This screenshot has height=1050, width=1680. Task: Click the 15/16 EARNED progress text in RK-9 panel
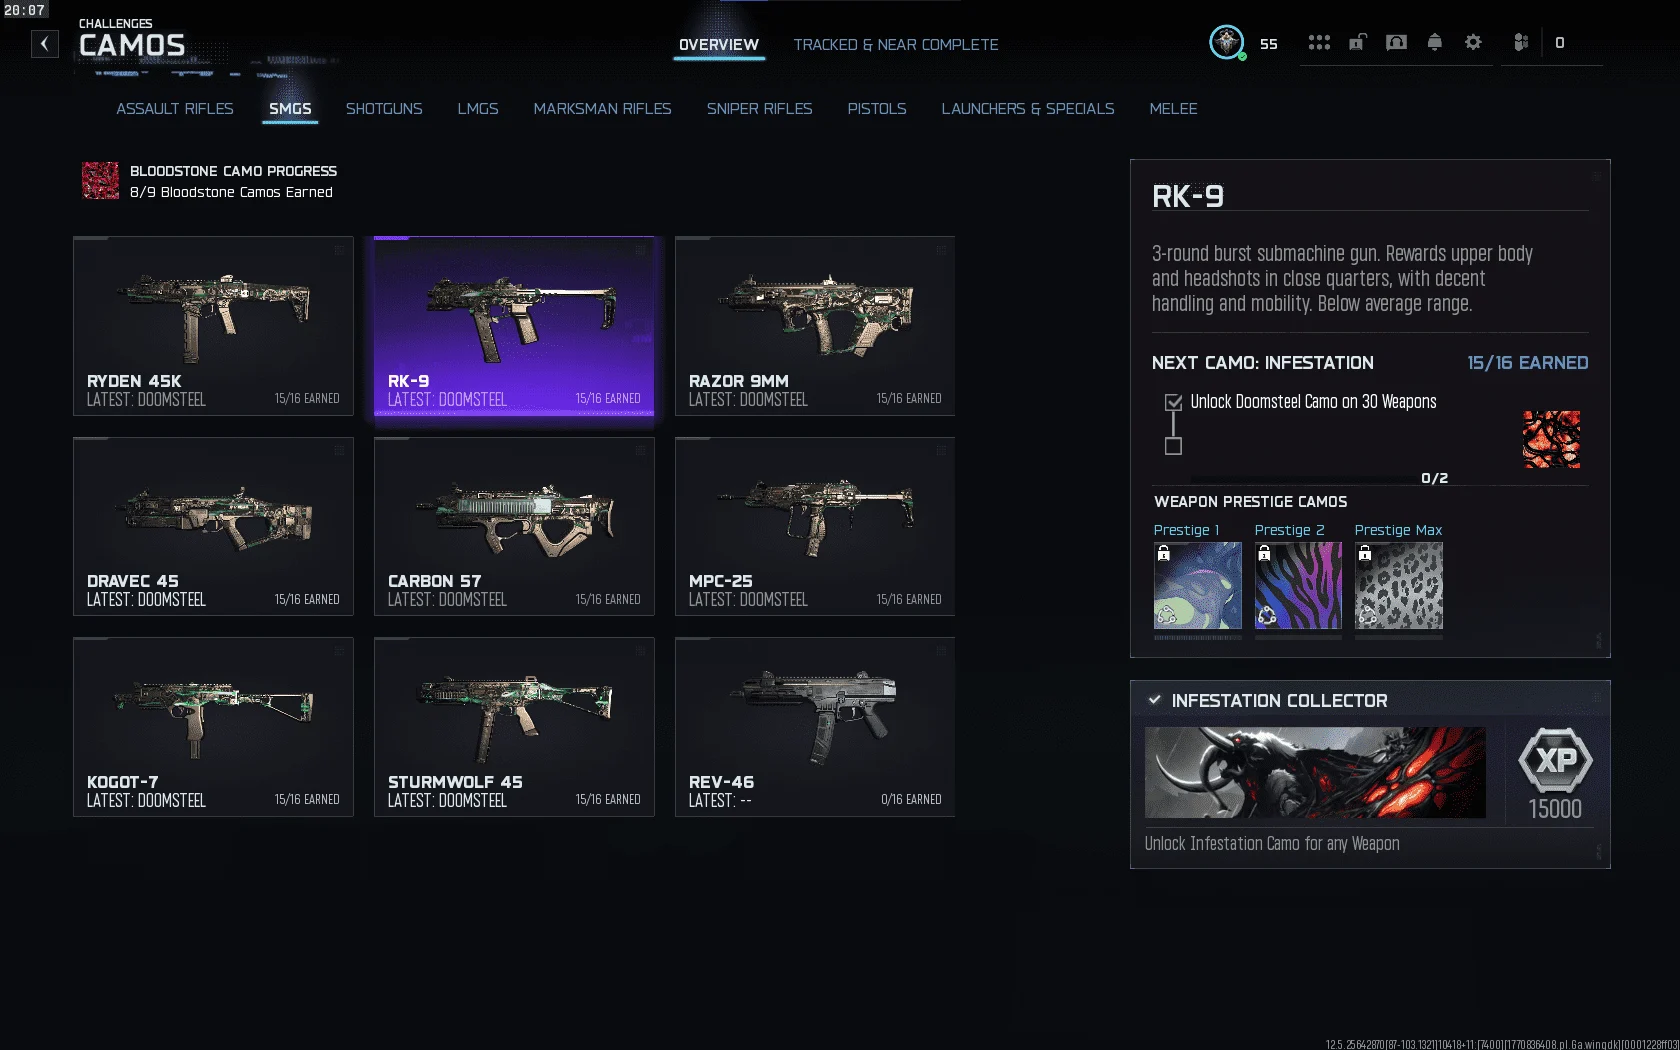tap(1527, 363)
